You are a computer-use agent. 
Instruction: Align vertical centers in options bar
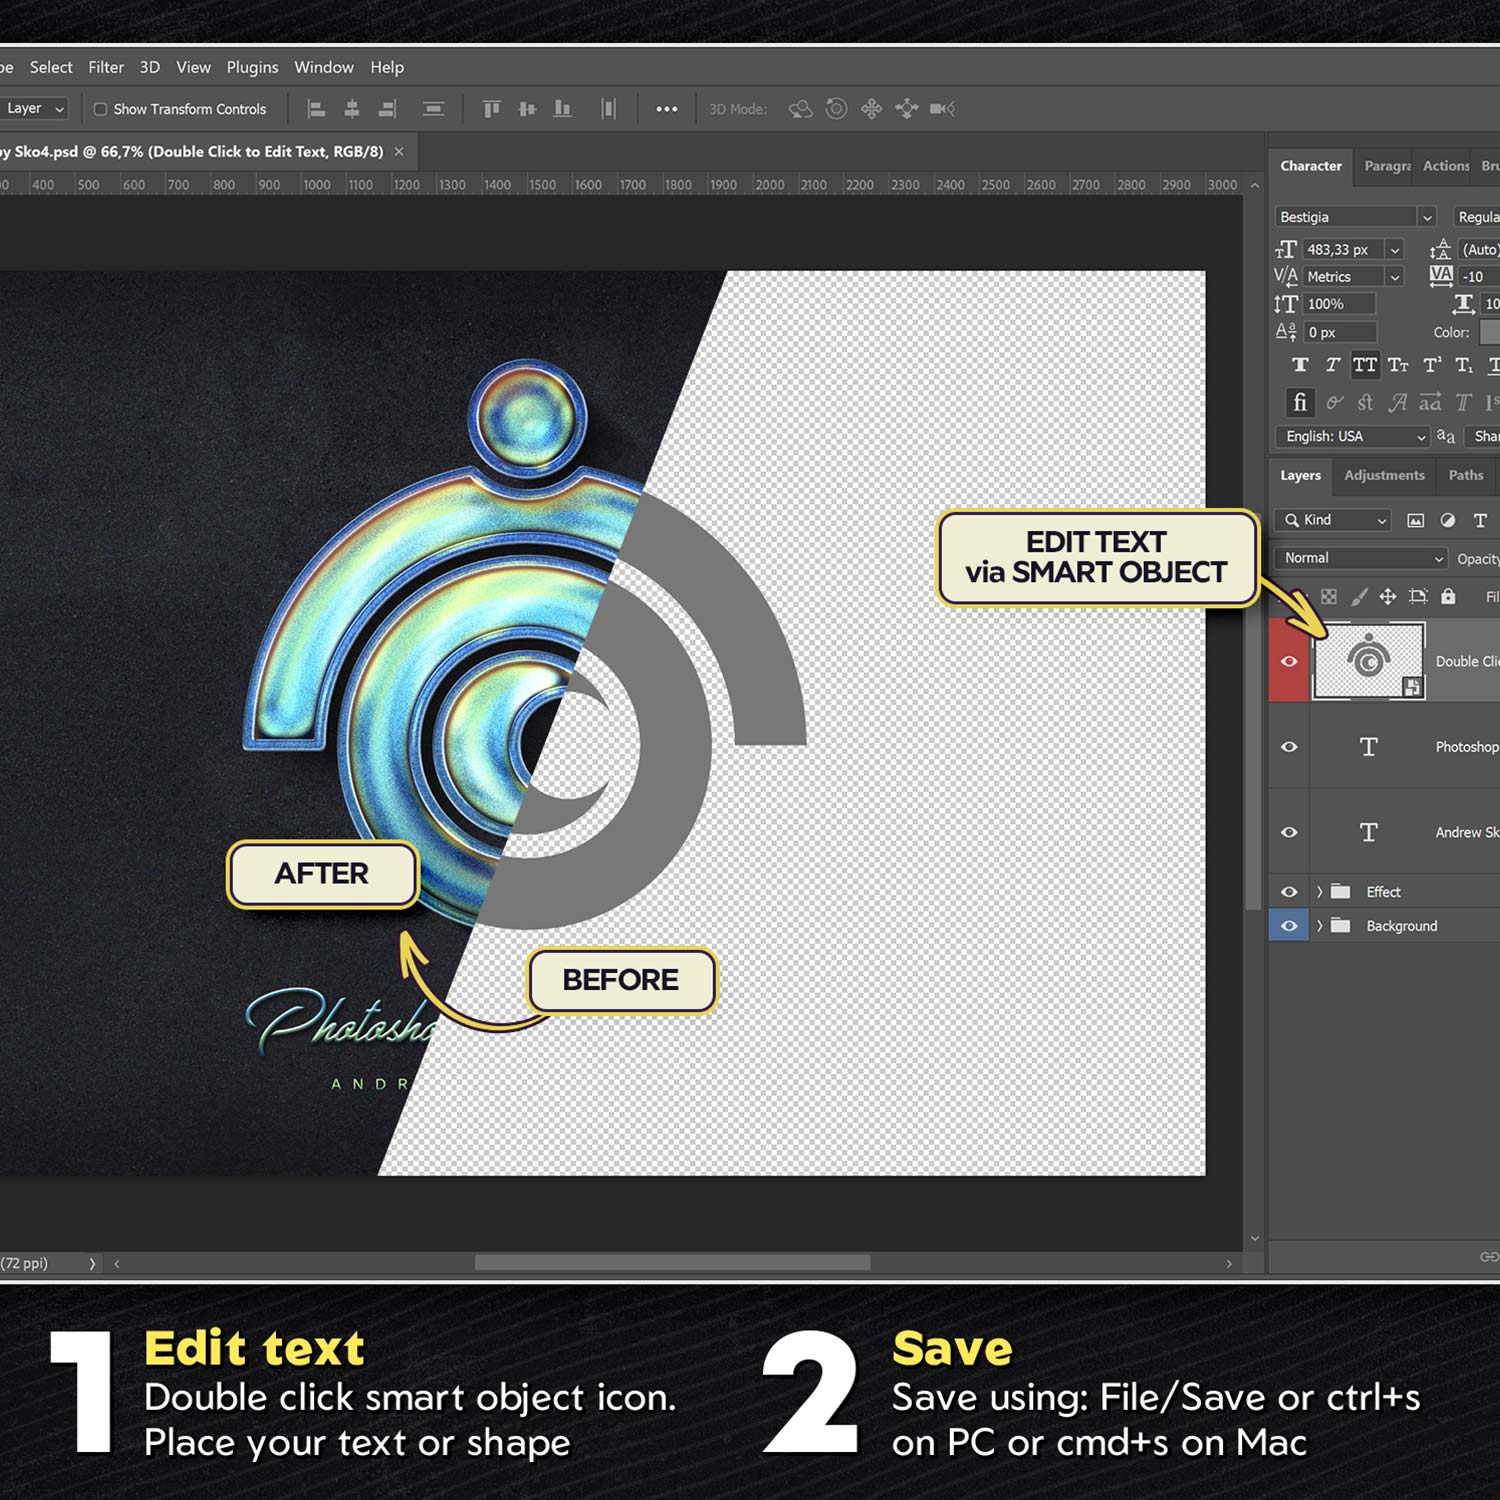click(527, 109)
